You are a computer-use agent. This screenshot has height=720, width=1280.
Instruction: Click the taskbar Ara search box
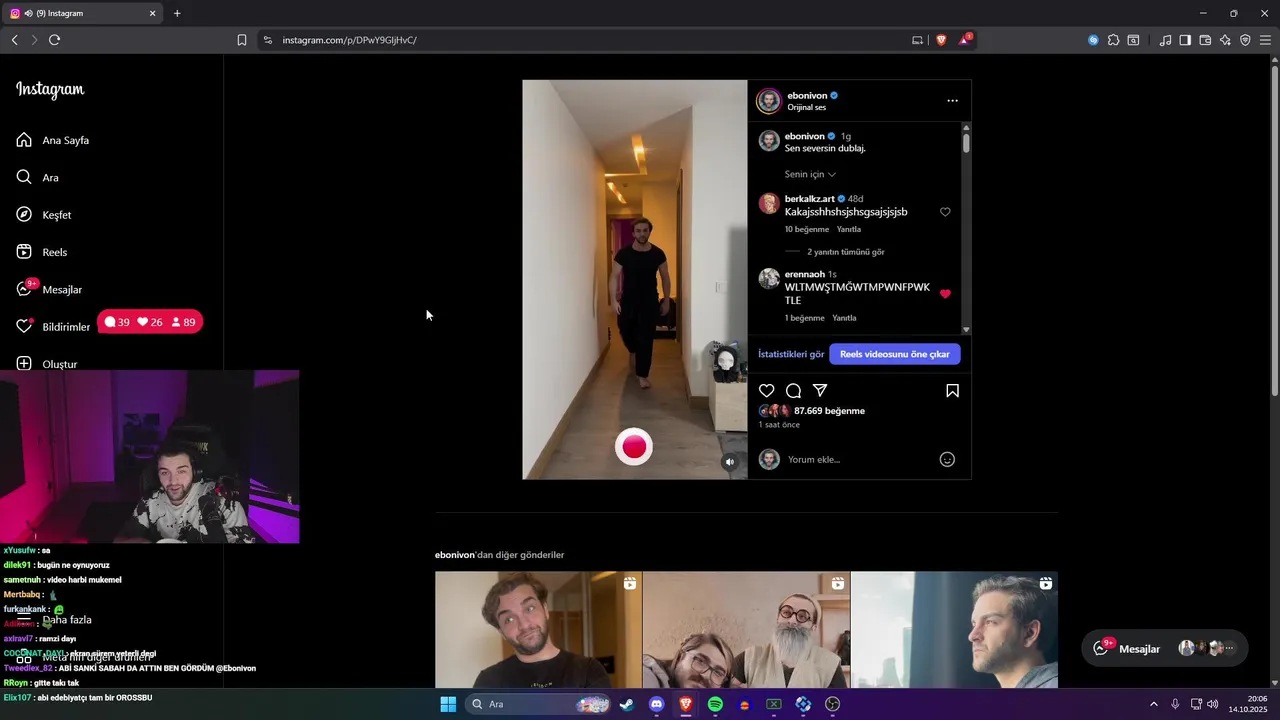538,704
